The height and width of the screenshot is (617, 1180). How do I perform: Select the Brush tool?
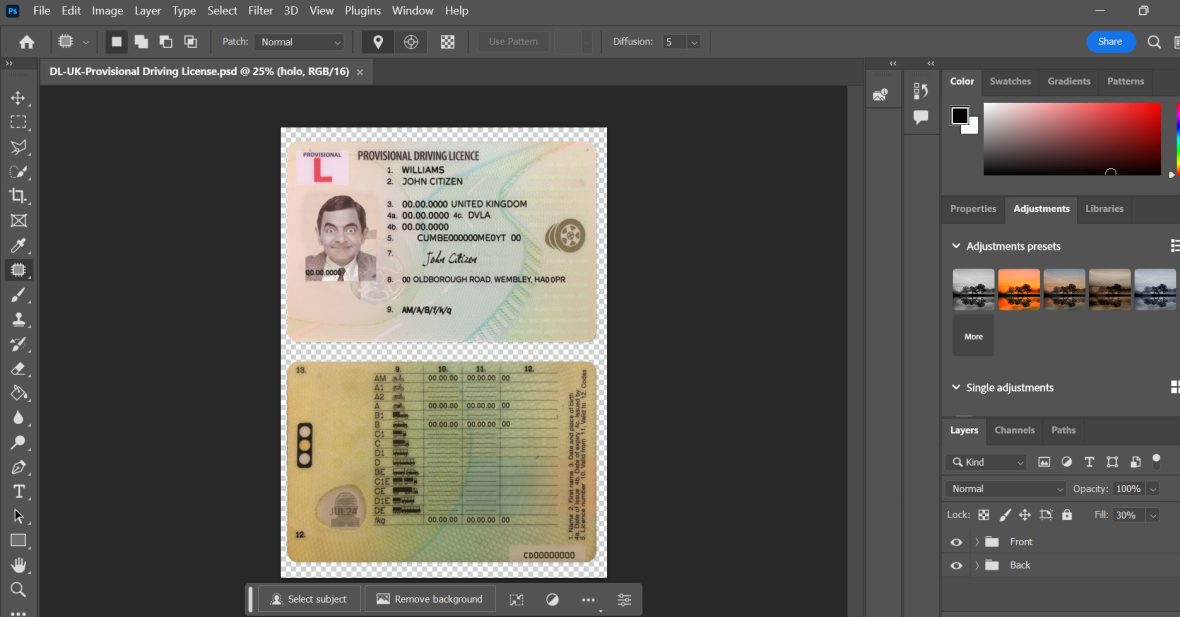pos(20,295)
